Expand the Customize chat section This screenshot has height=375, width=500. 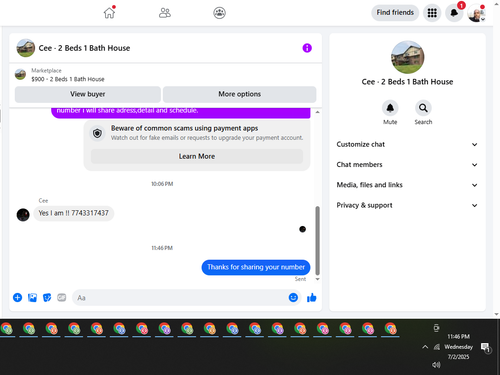[407, 144]
